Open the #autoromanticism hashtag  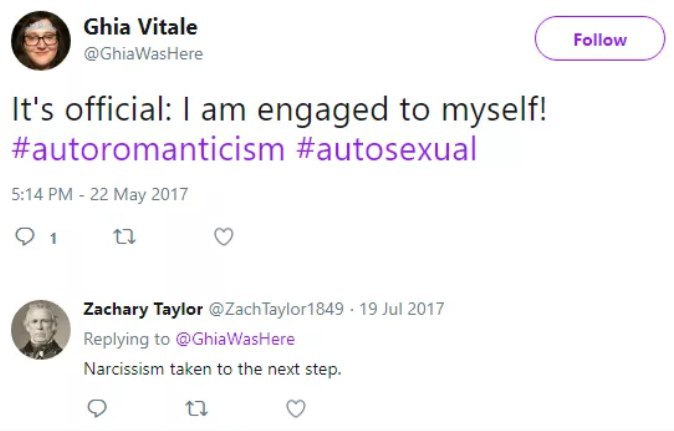(x=148, y=150)
